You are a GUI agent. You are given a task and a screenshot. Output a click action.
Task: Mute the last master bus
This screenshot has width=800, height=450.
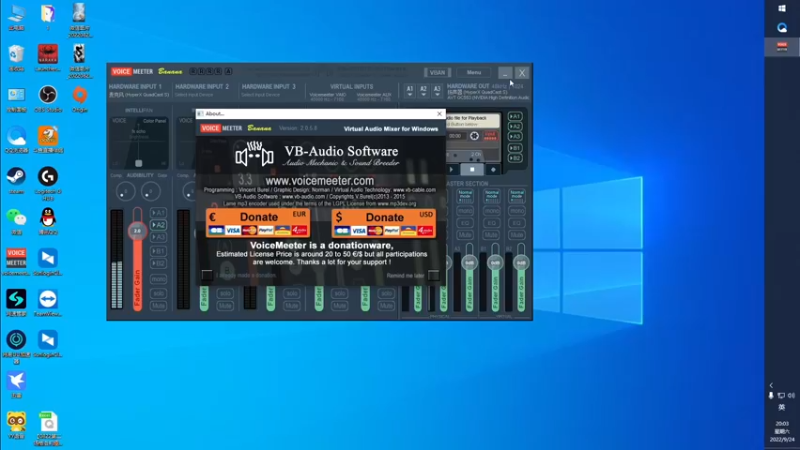pos(517,235)
